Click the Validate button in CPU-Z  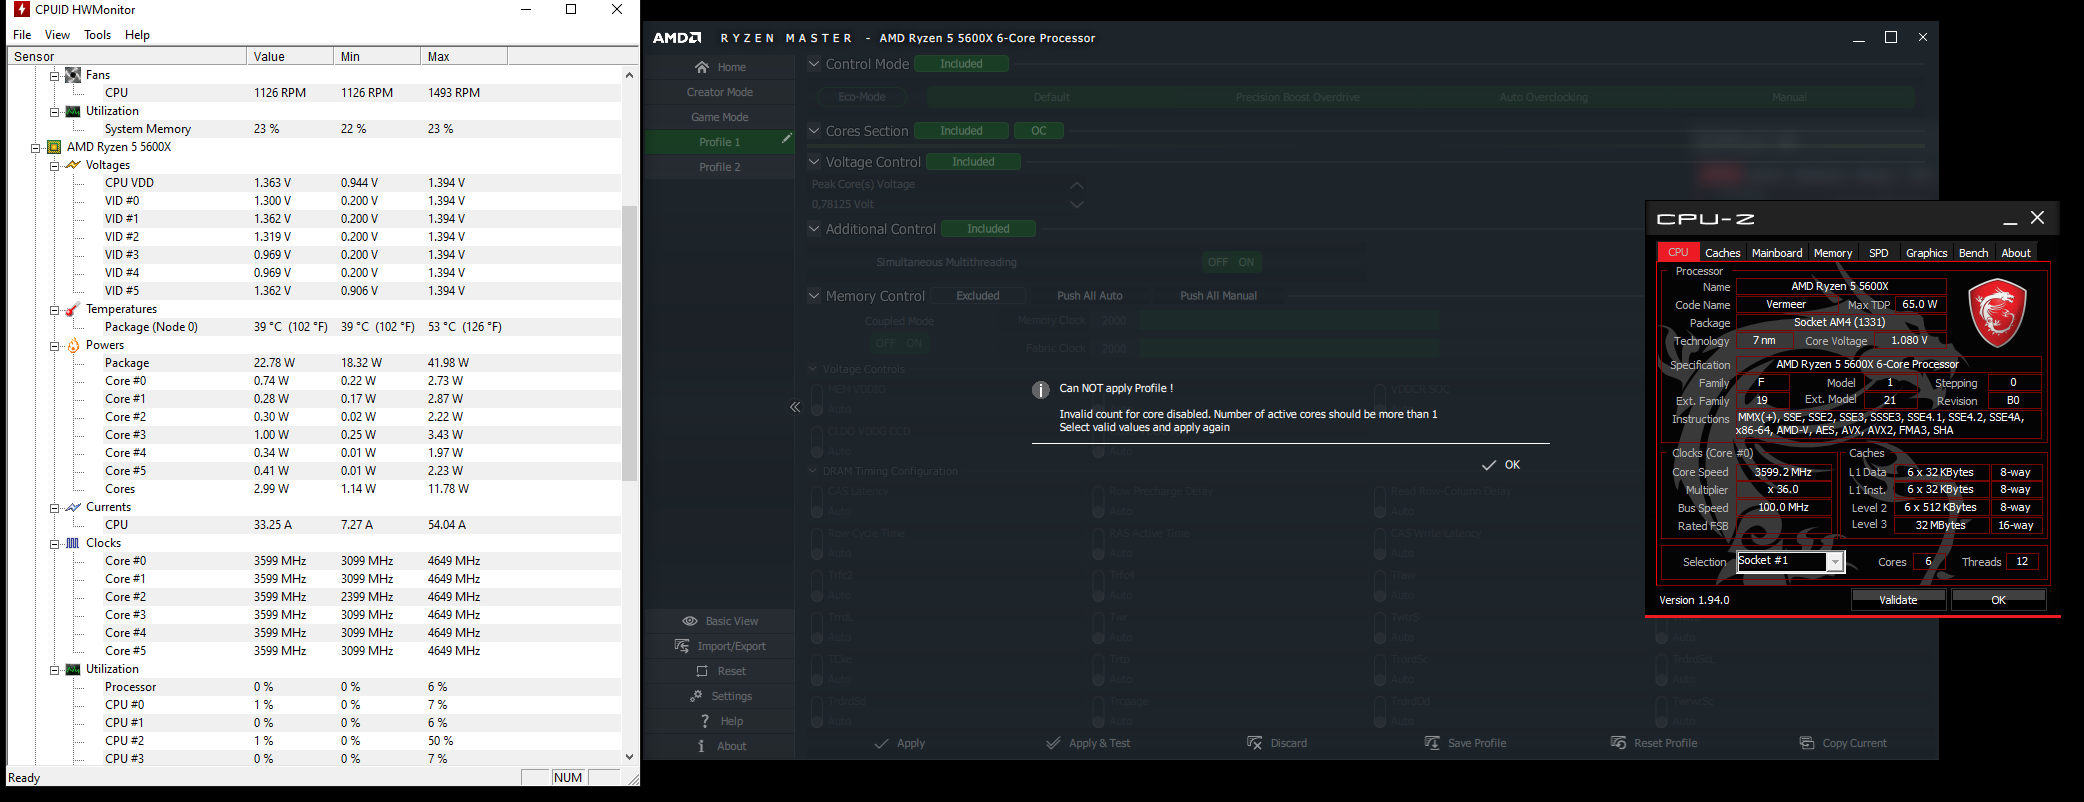tap(1898, 600)
